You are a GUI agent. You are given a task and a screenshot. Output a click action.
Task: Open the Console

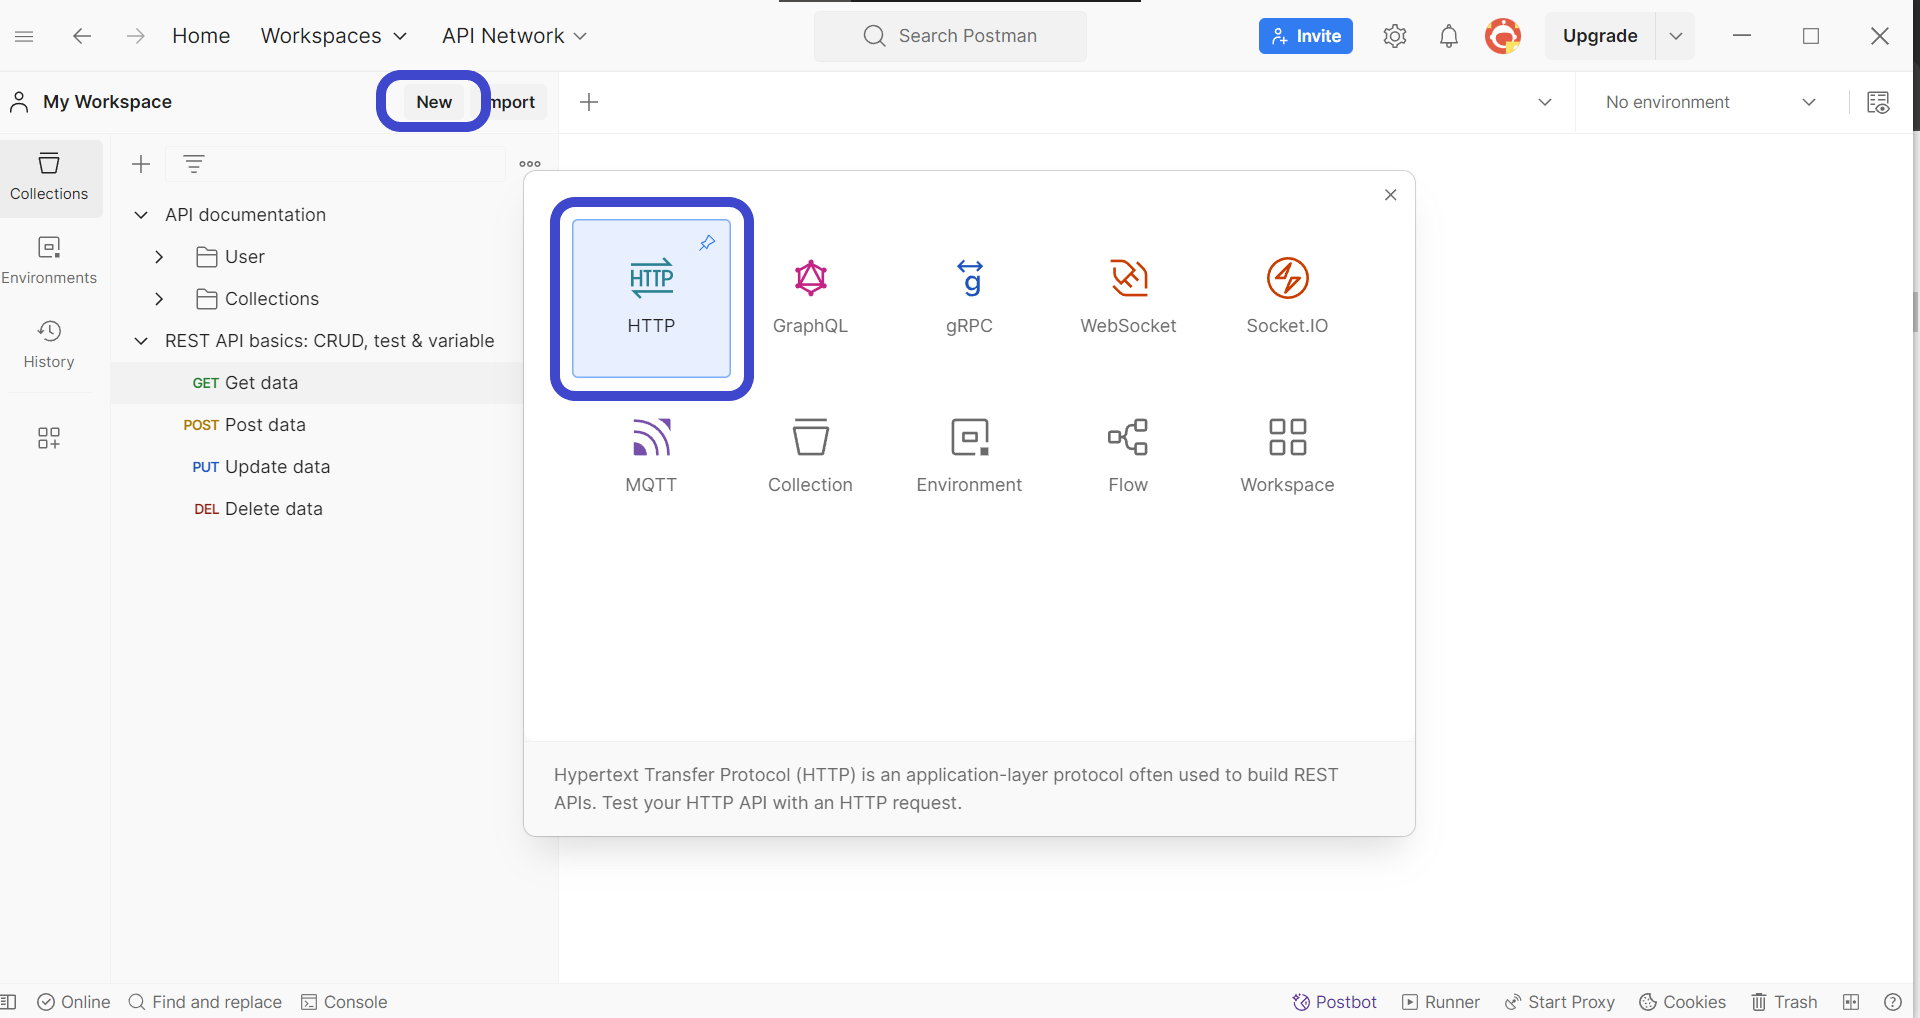(344, 1002)
